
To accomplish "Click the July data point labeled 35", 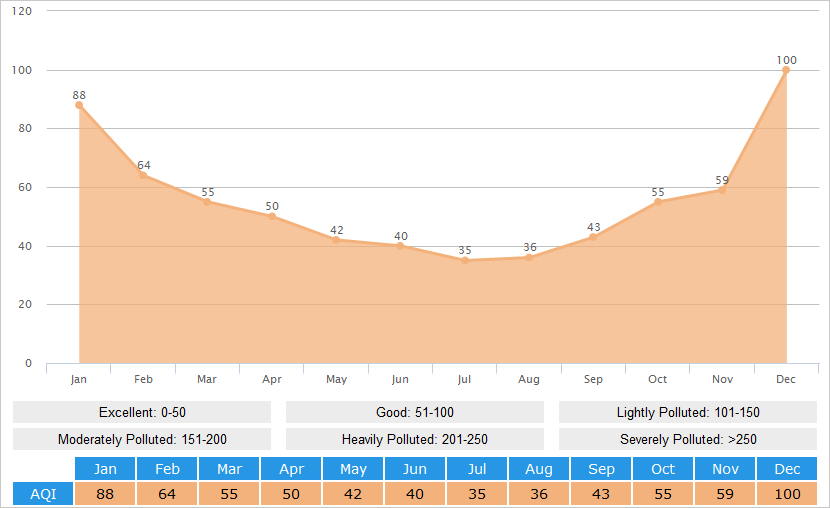I will click(465, 260).
